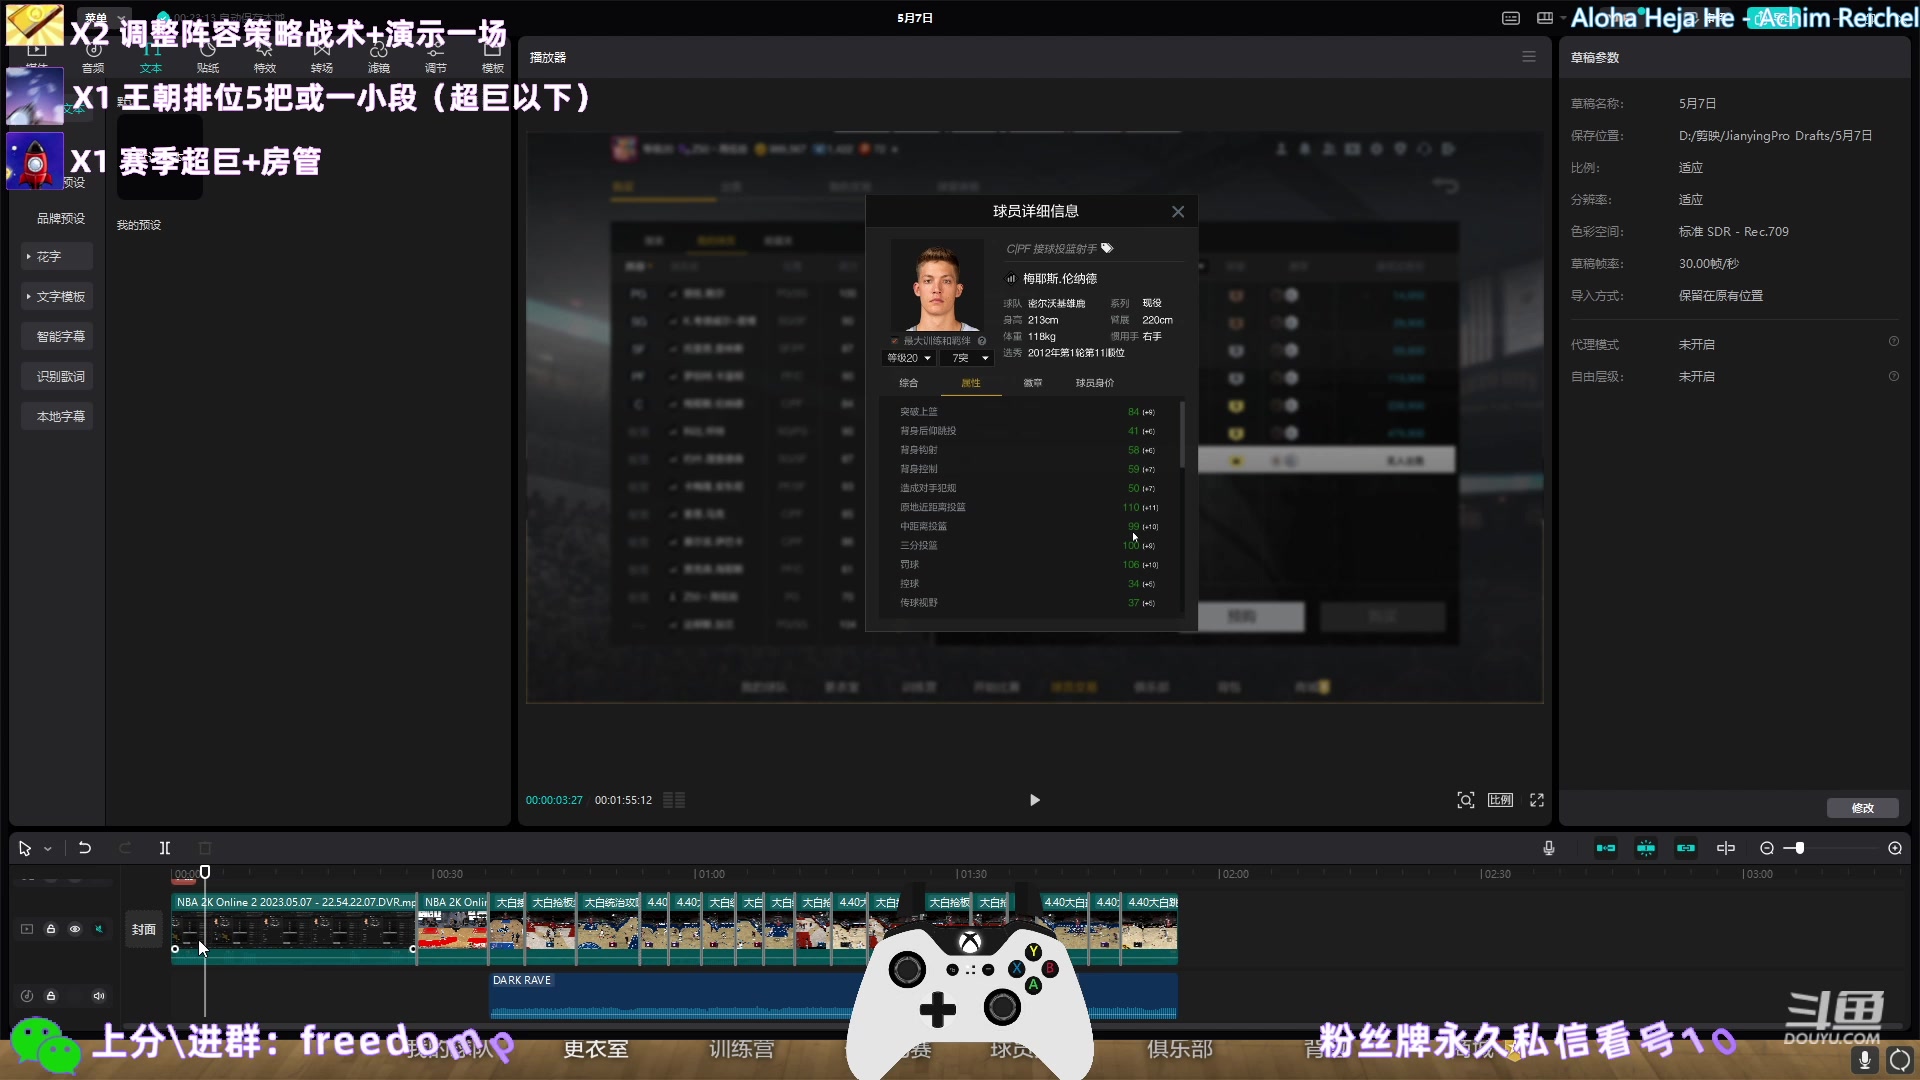Toggle clip linkage on the timeline

tap(1686, 848)
